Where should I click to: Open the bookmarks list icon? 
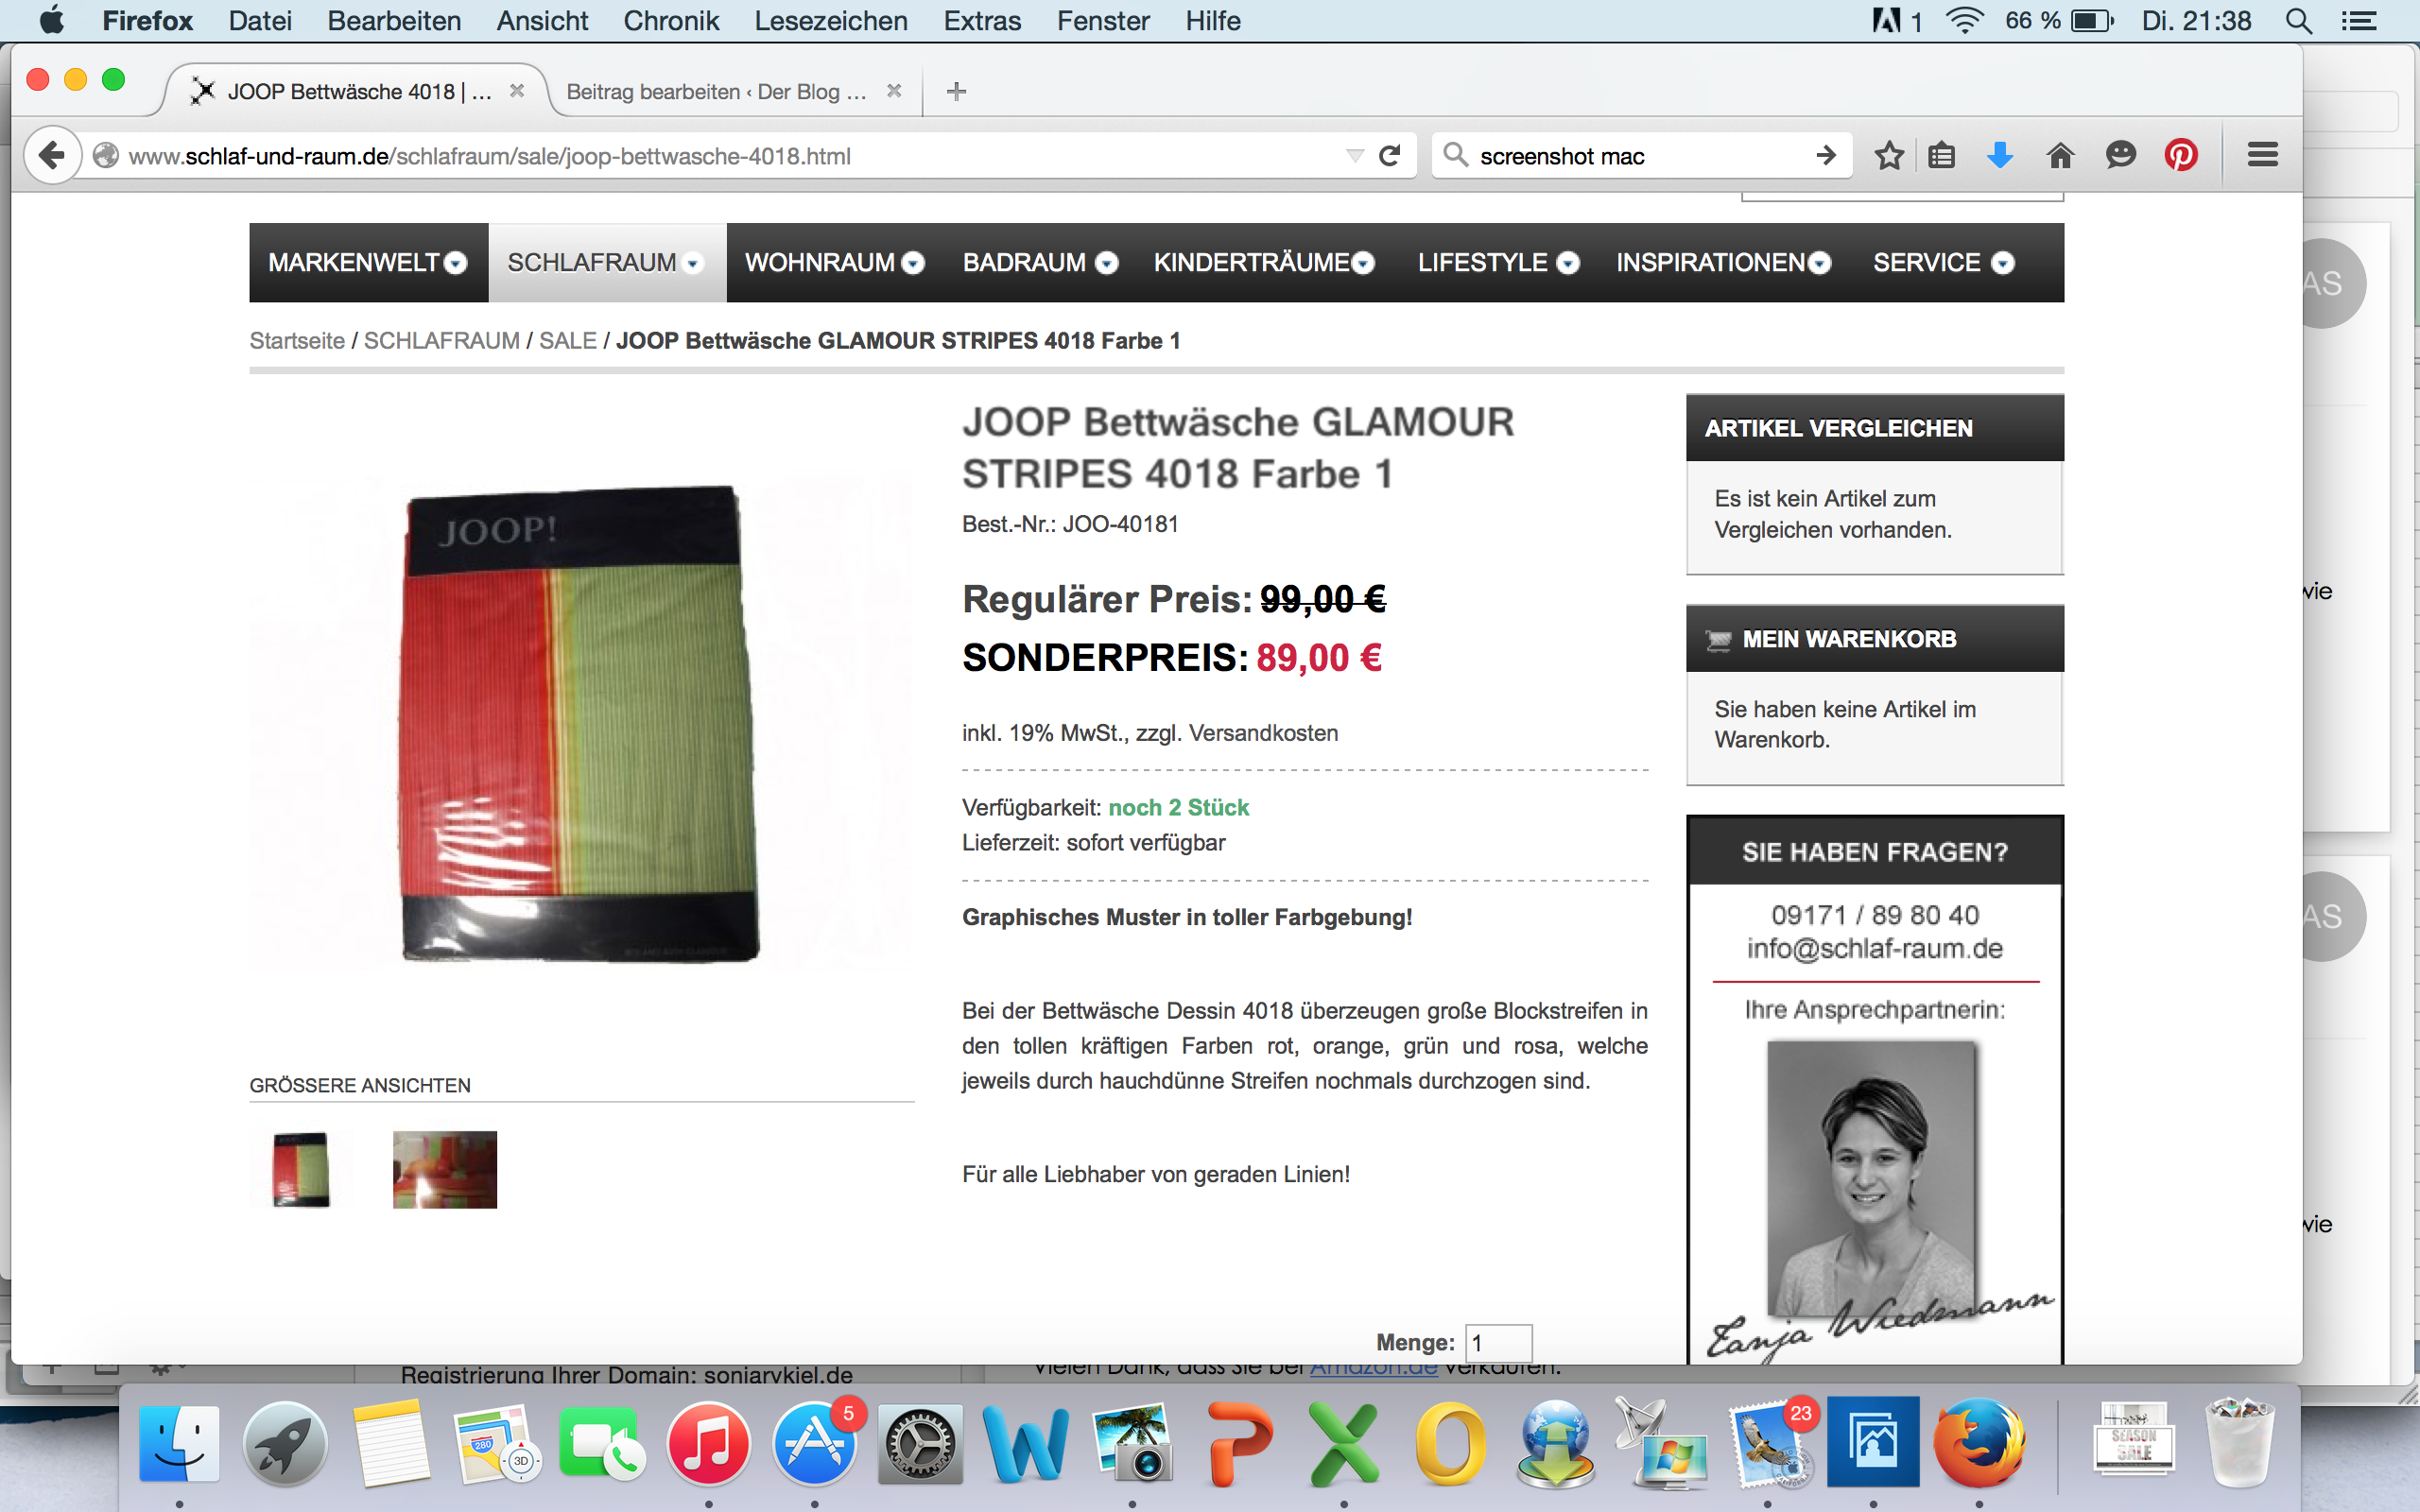[1941, 155]
